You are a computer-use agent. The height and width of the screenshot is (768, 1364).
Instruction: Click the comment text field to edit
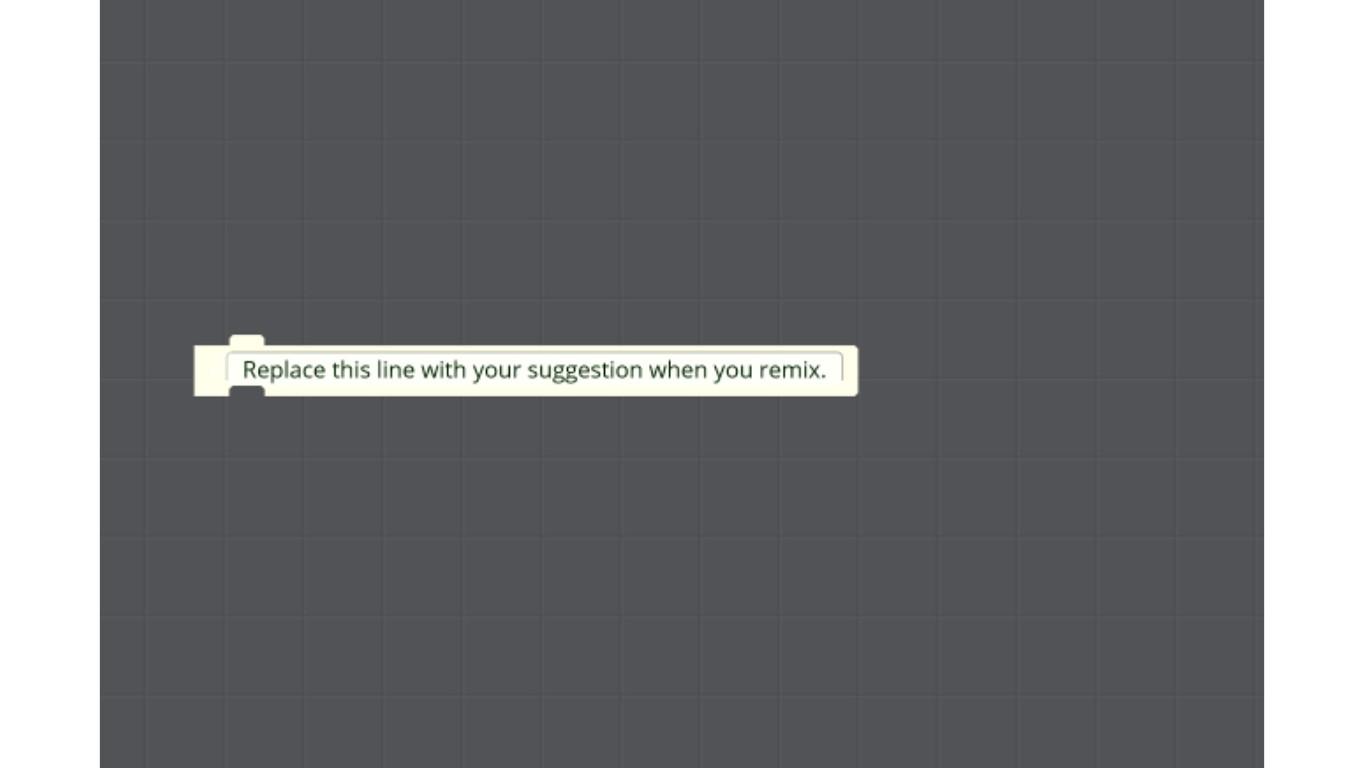coord(534,369)
